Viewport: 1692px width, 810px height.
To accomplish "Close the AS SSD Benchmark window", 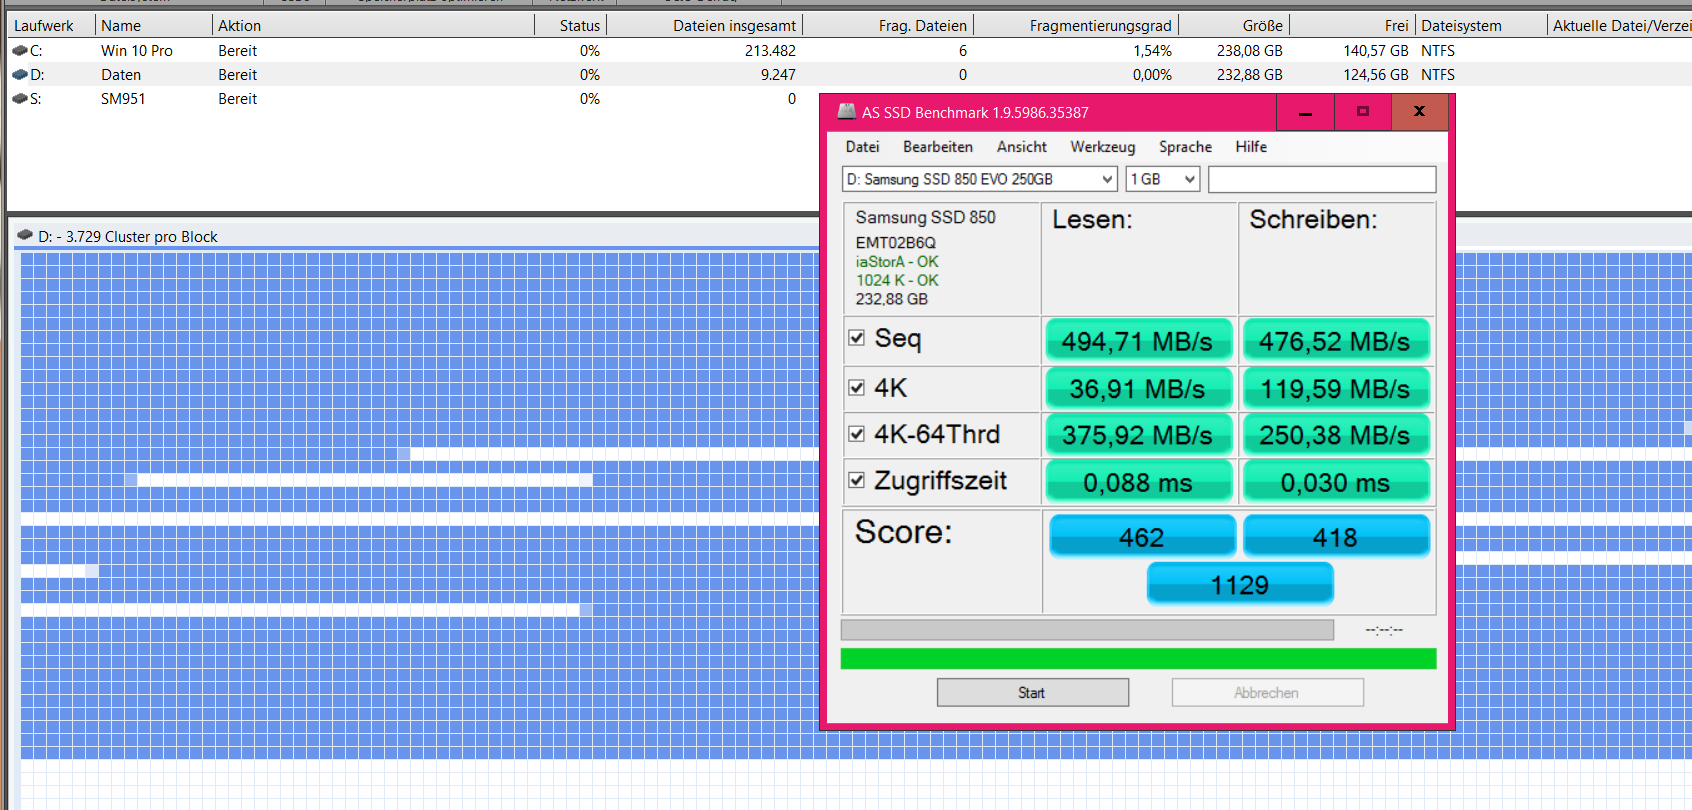I will 1419,112.
